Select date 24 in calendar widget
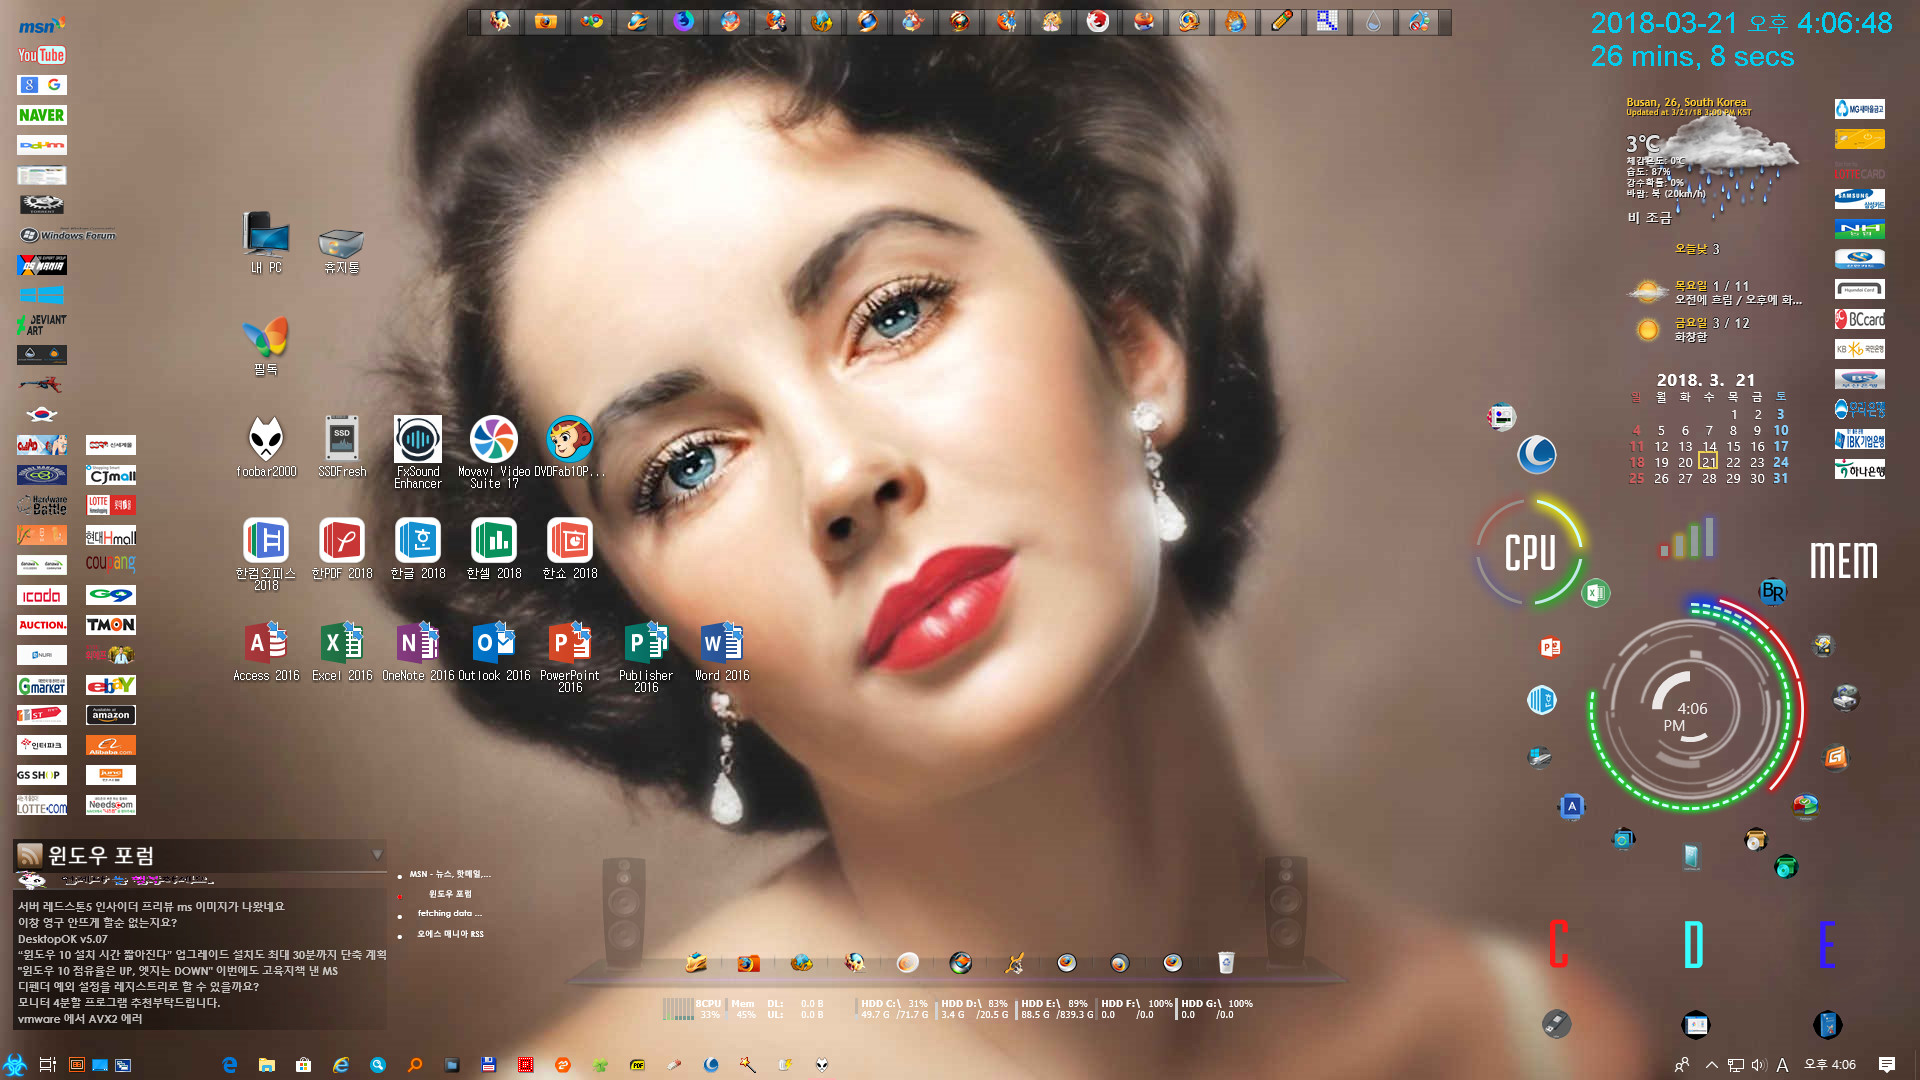This screenshot has width=1920, height=1080. pyautogui.click(x=1781, y=462)
